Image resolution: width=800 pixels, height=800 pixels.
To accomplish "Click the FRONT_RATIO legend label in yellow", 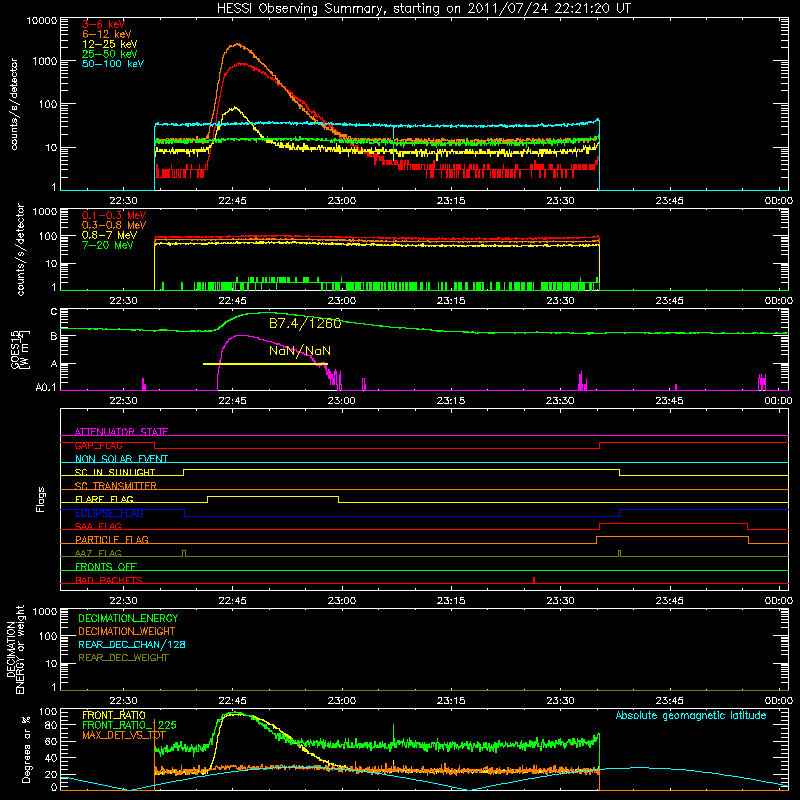I will click(x=114, y=715).
